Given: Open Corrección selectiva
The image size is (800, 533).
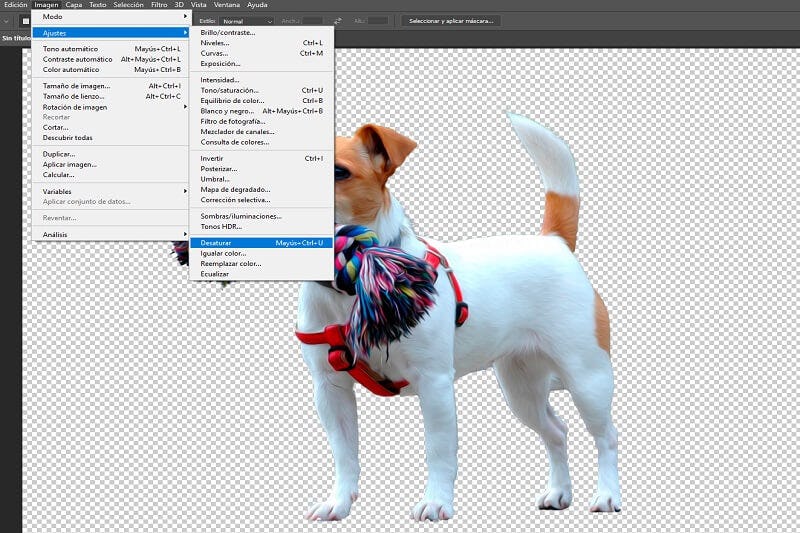Looking at the screenshot, I should coord(261,200).
